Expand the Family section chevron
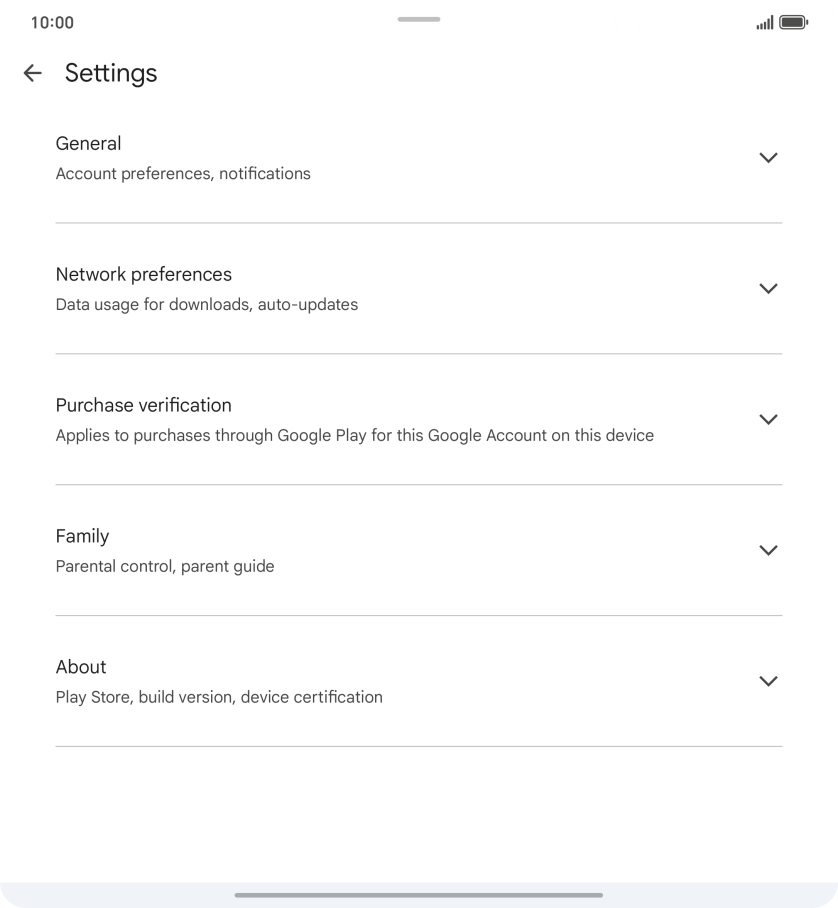The width and height of the screenshot is (838, 908). 768,550
